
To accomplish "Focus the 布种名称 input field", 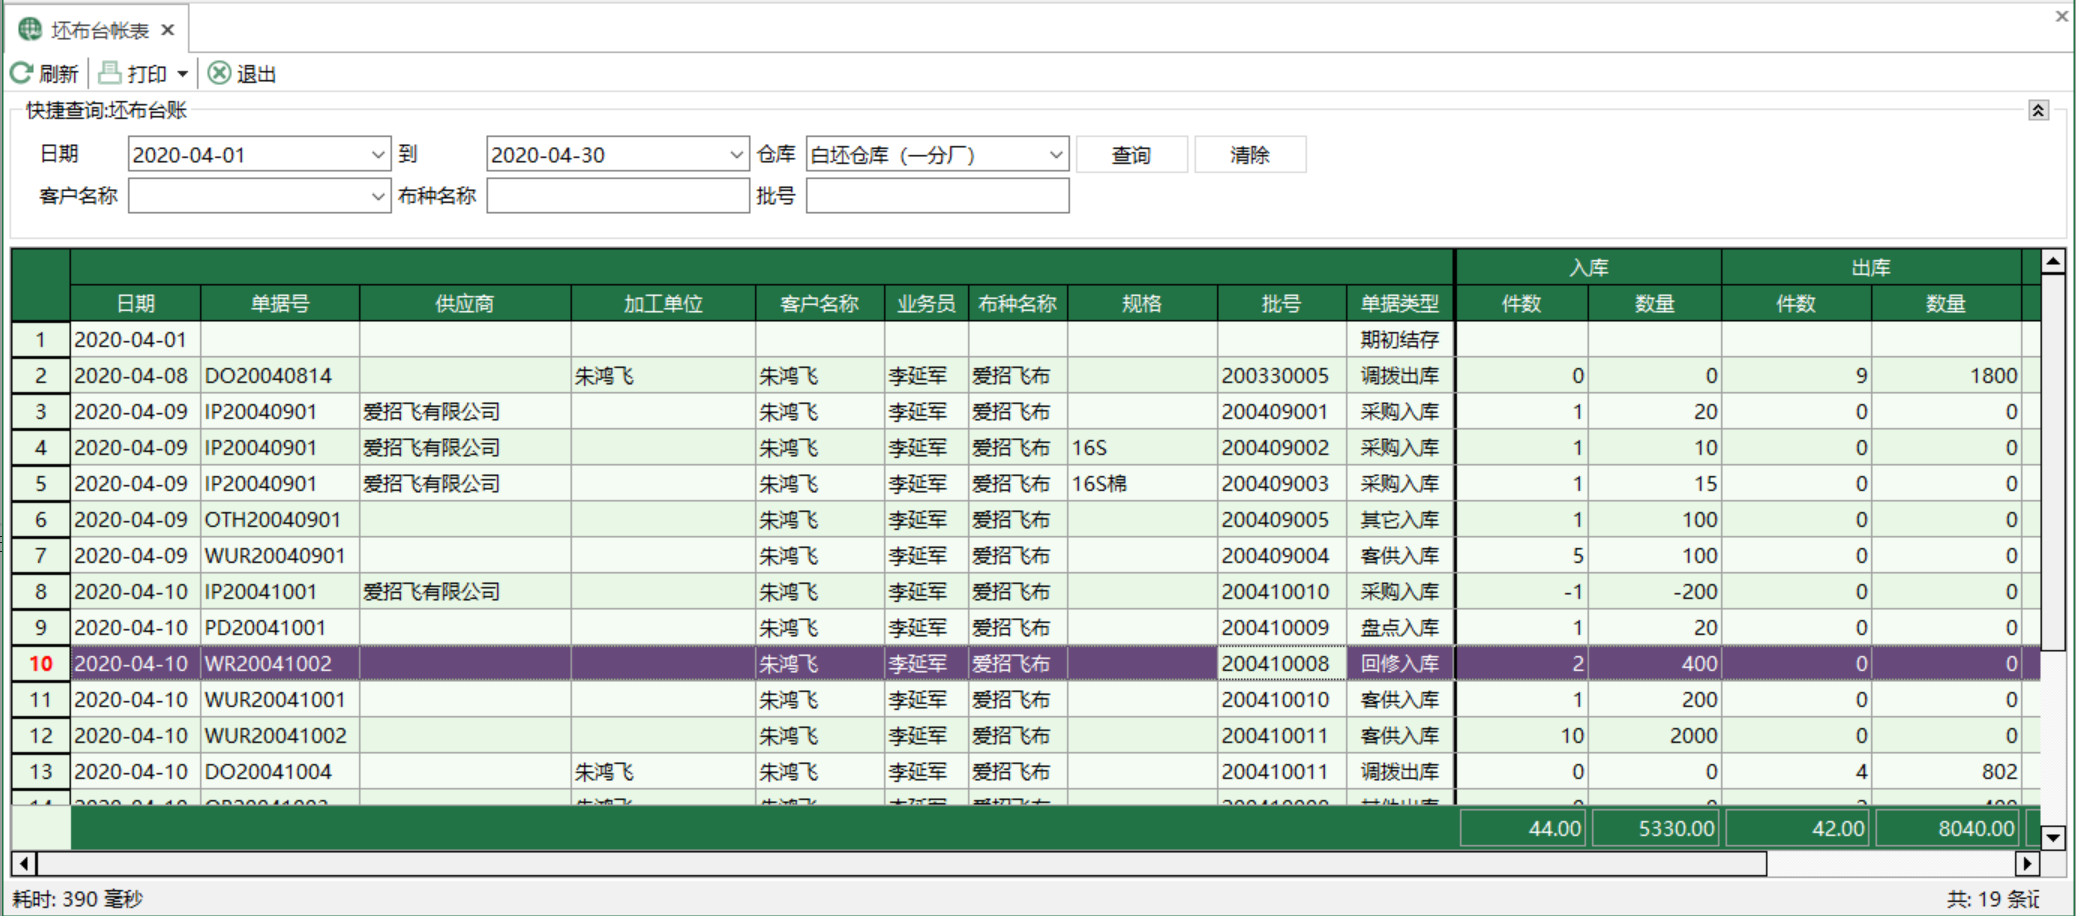I will click(x=618, y=196).
